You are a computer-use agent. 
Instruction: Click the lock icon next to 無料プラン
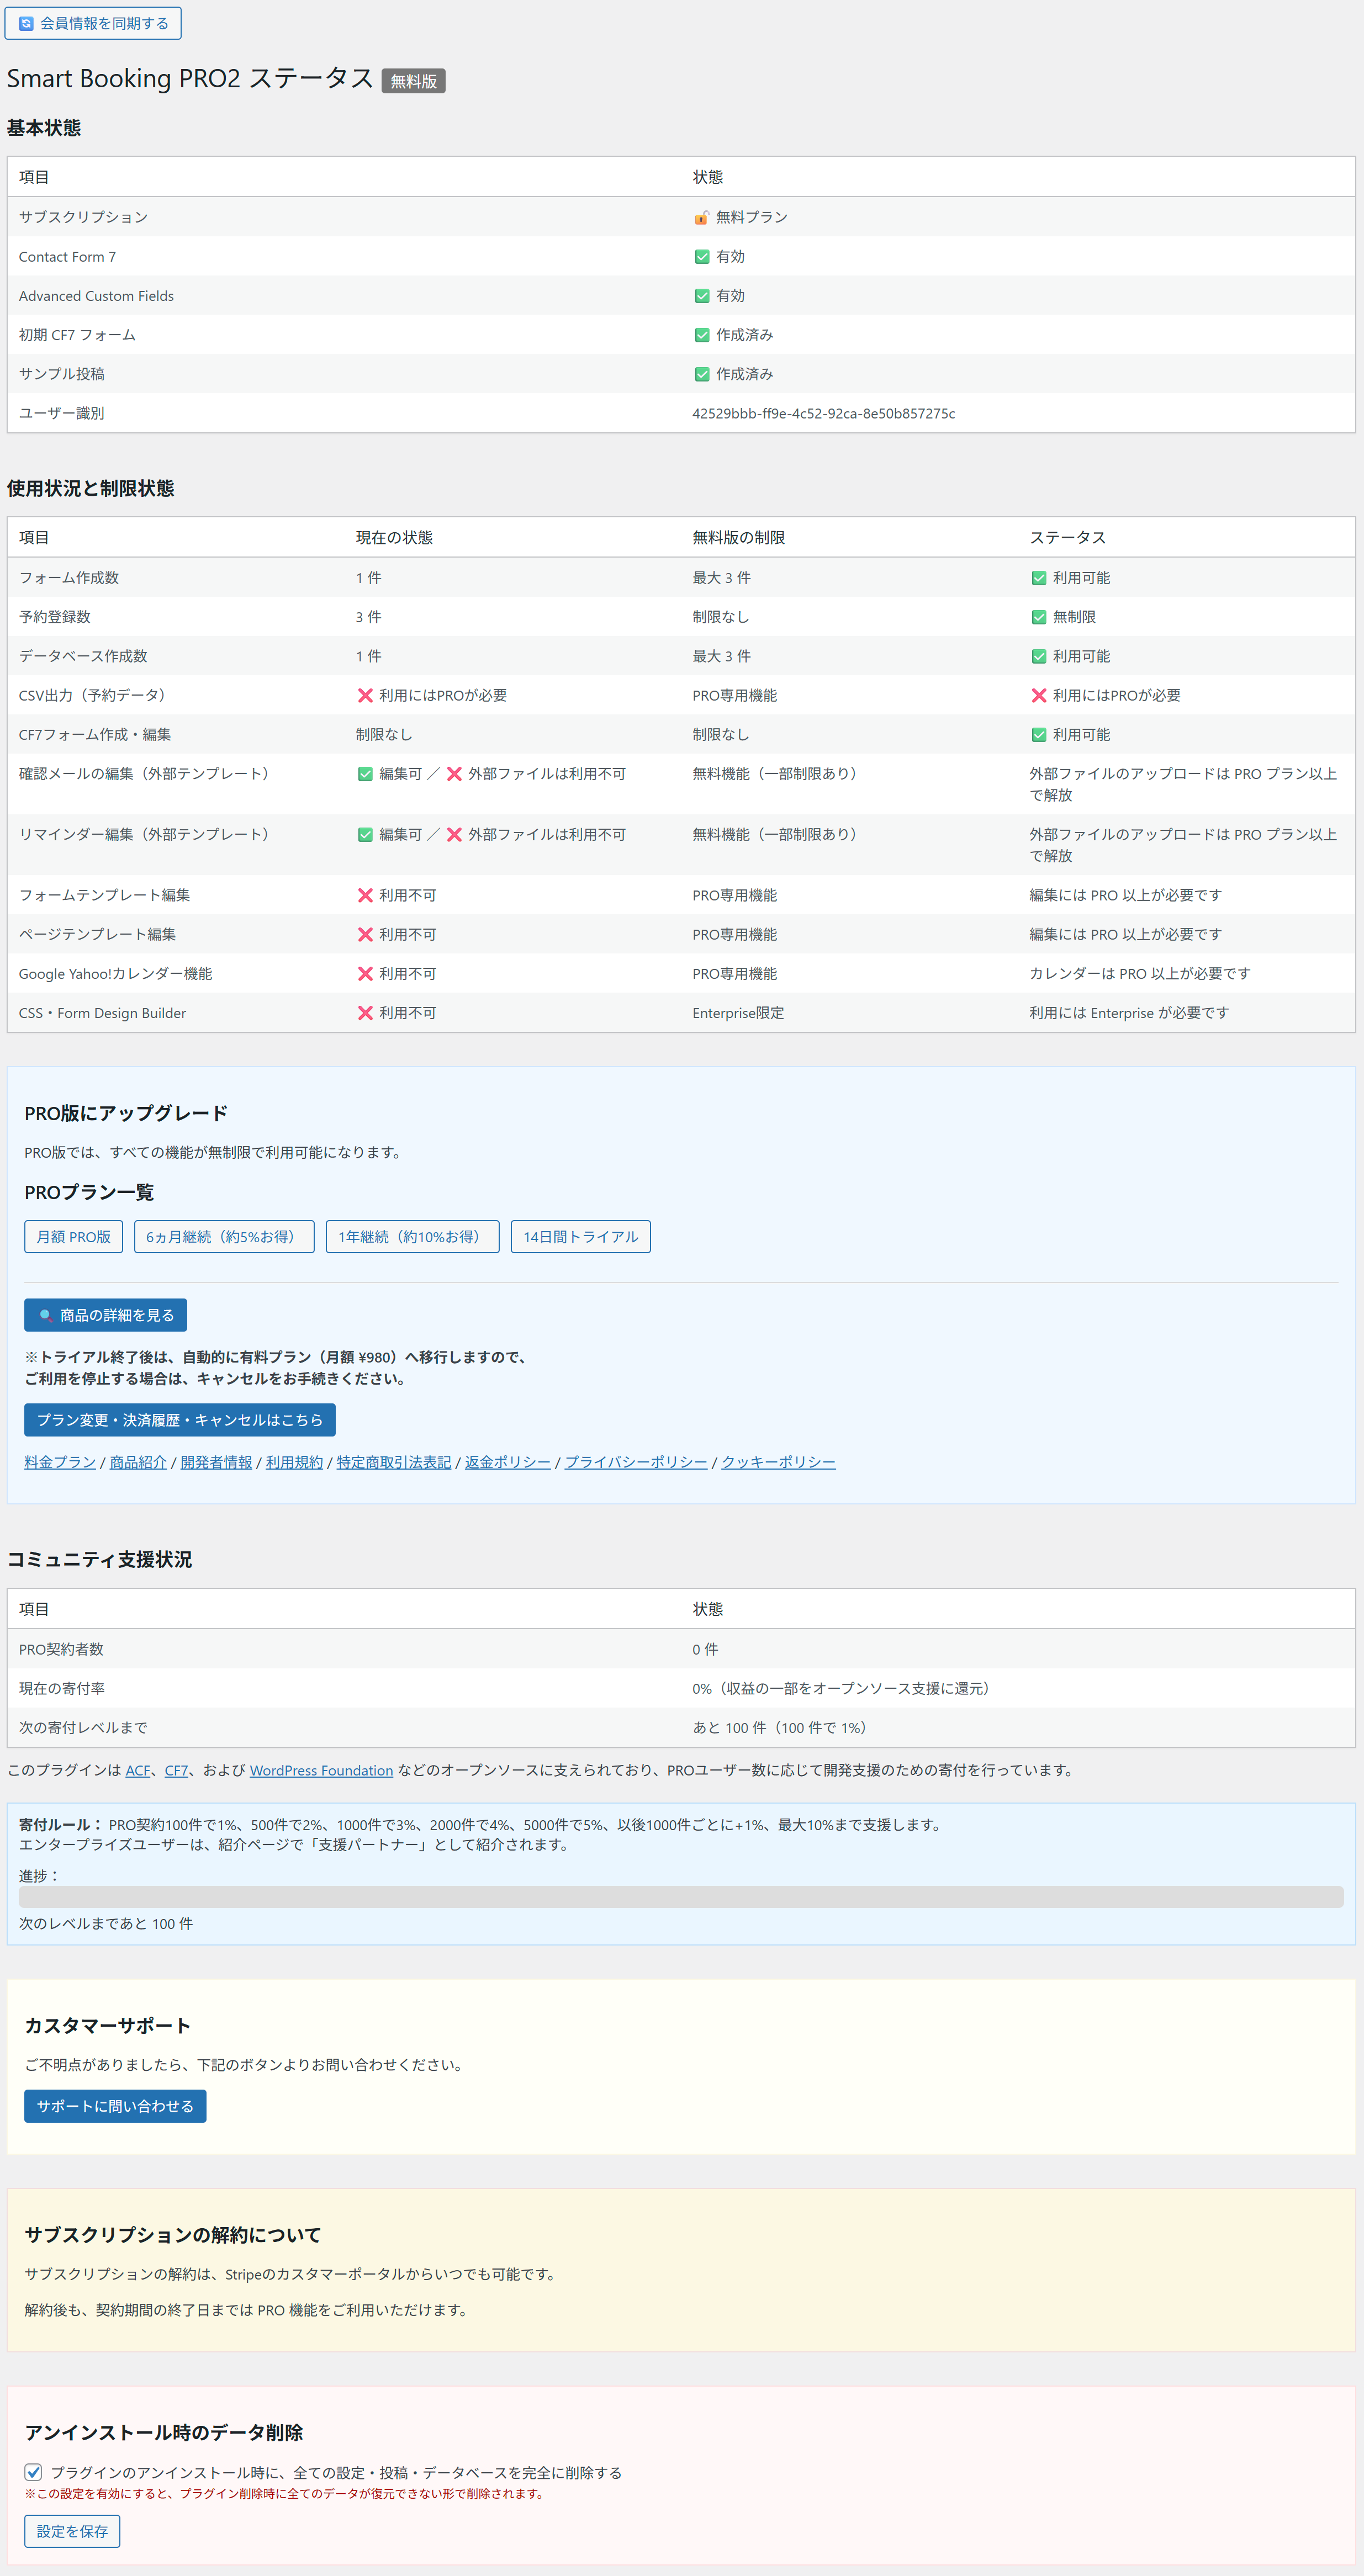coord(701,218)
